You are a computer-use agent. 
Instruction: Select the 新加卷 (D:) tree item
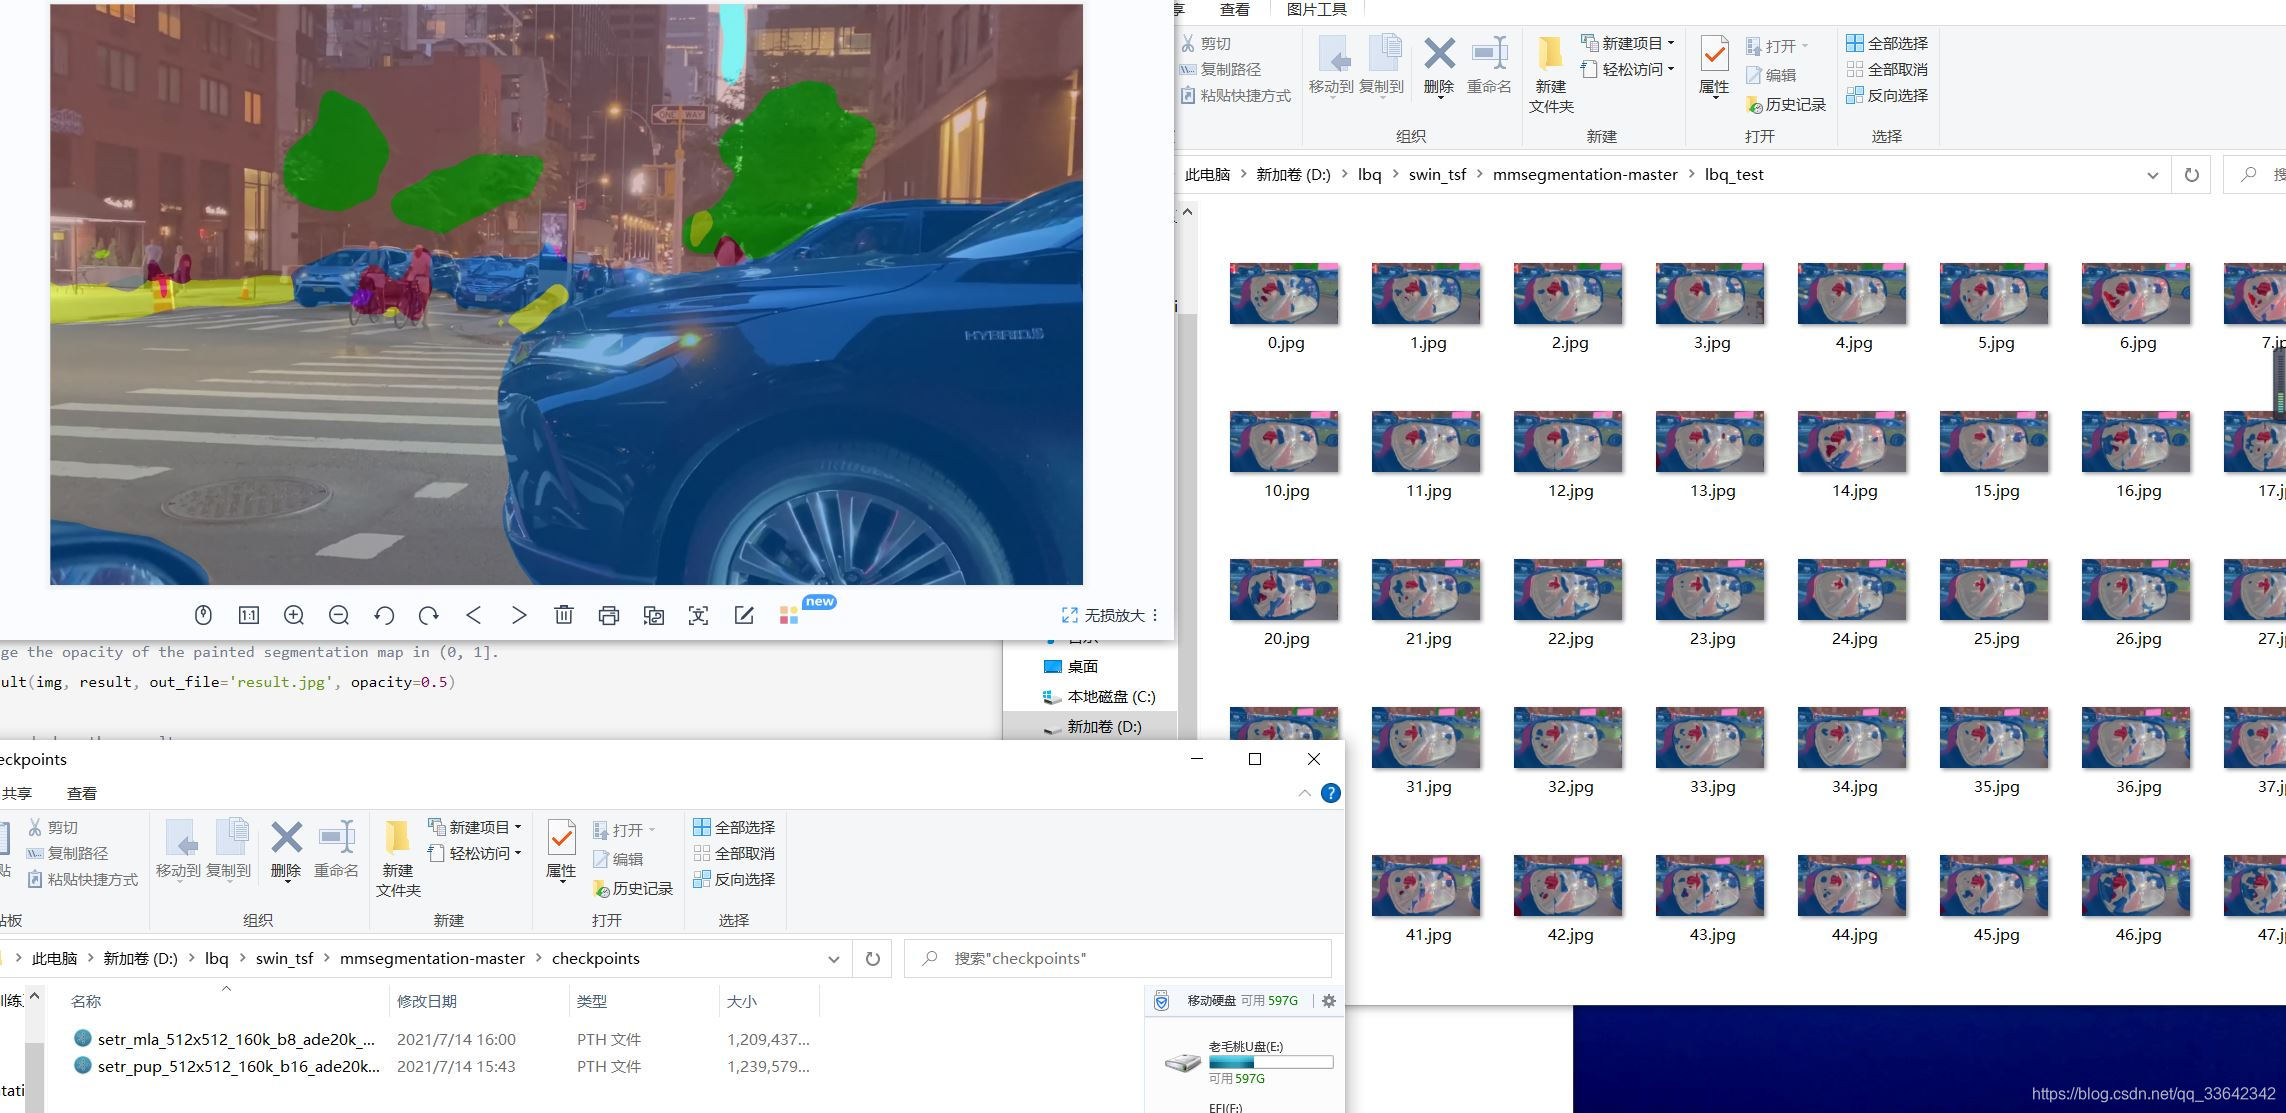[x=1103, y=726]
